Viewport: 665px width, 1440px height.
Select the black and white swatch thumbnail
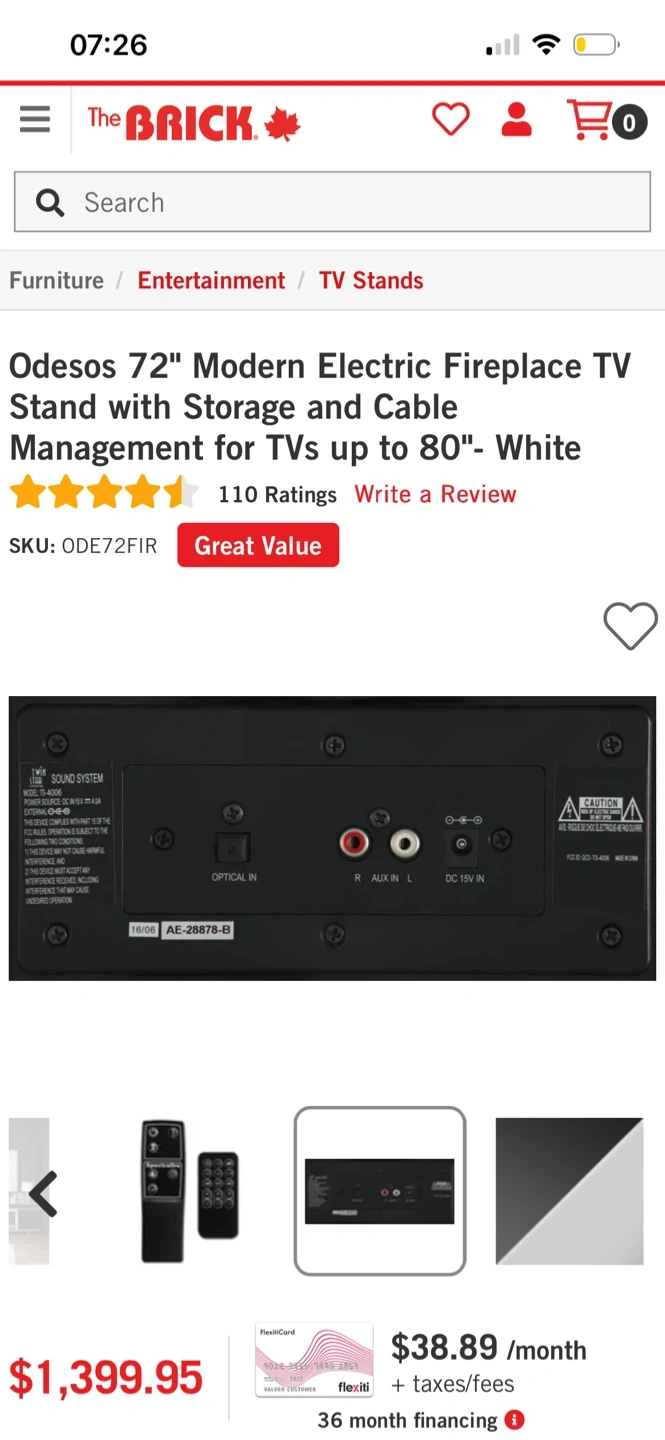[570, 1191]
